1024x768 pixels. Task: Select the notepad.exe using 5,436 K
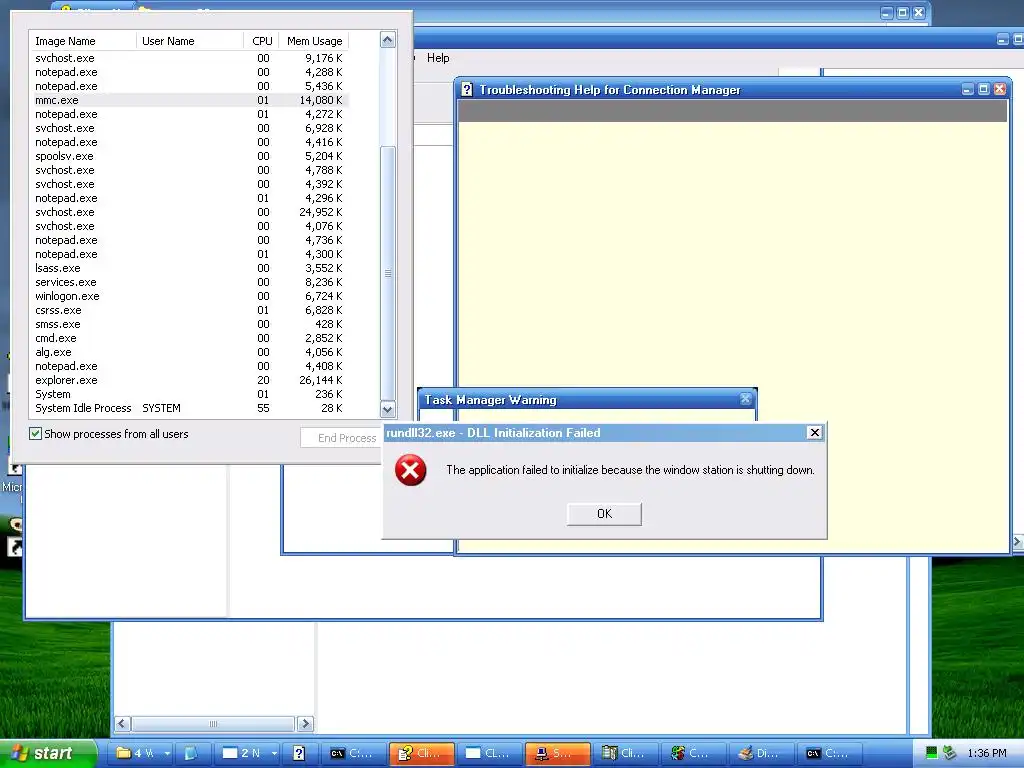click(x=189, y=86)
